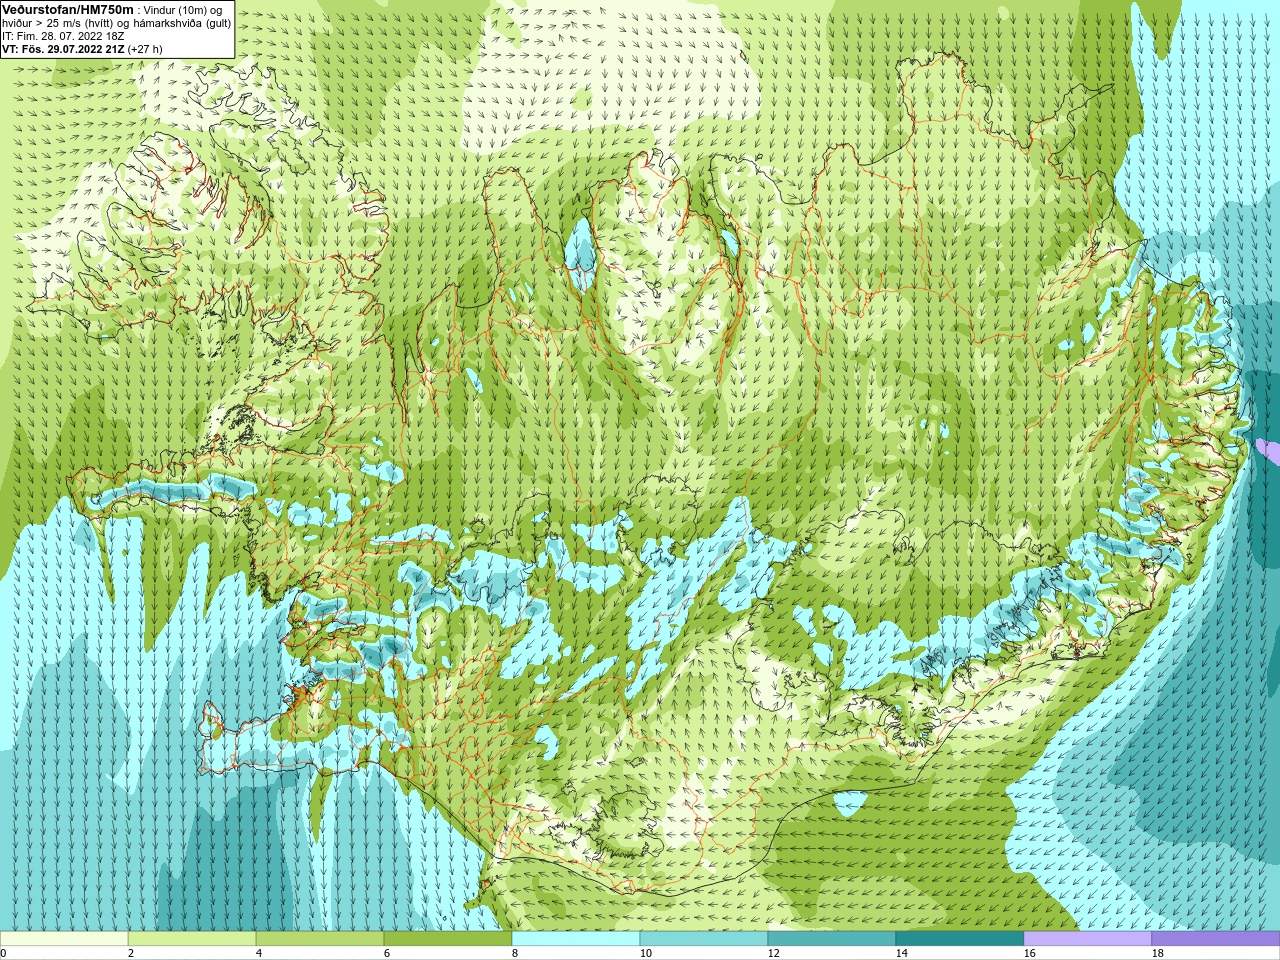Select the 10–12 m/s turquoise swatch
This screenshot has width=1280, height=960.
click(x=704, y=939)
